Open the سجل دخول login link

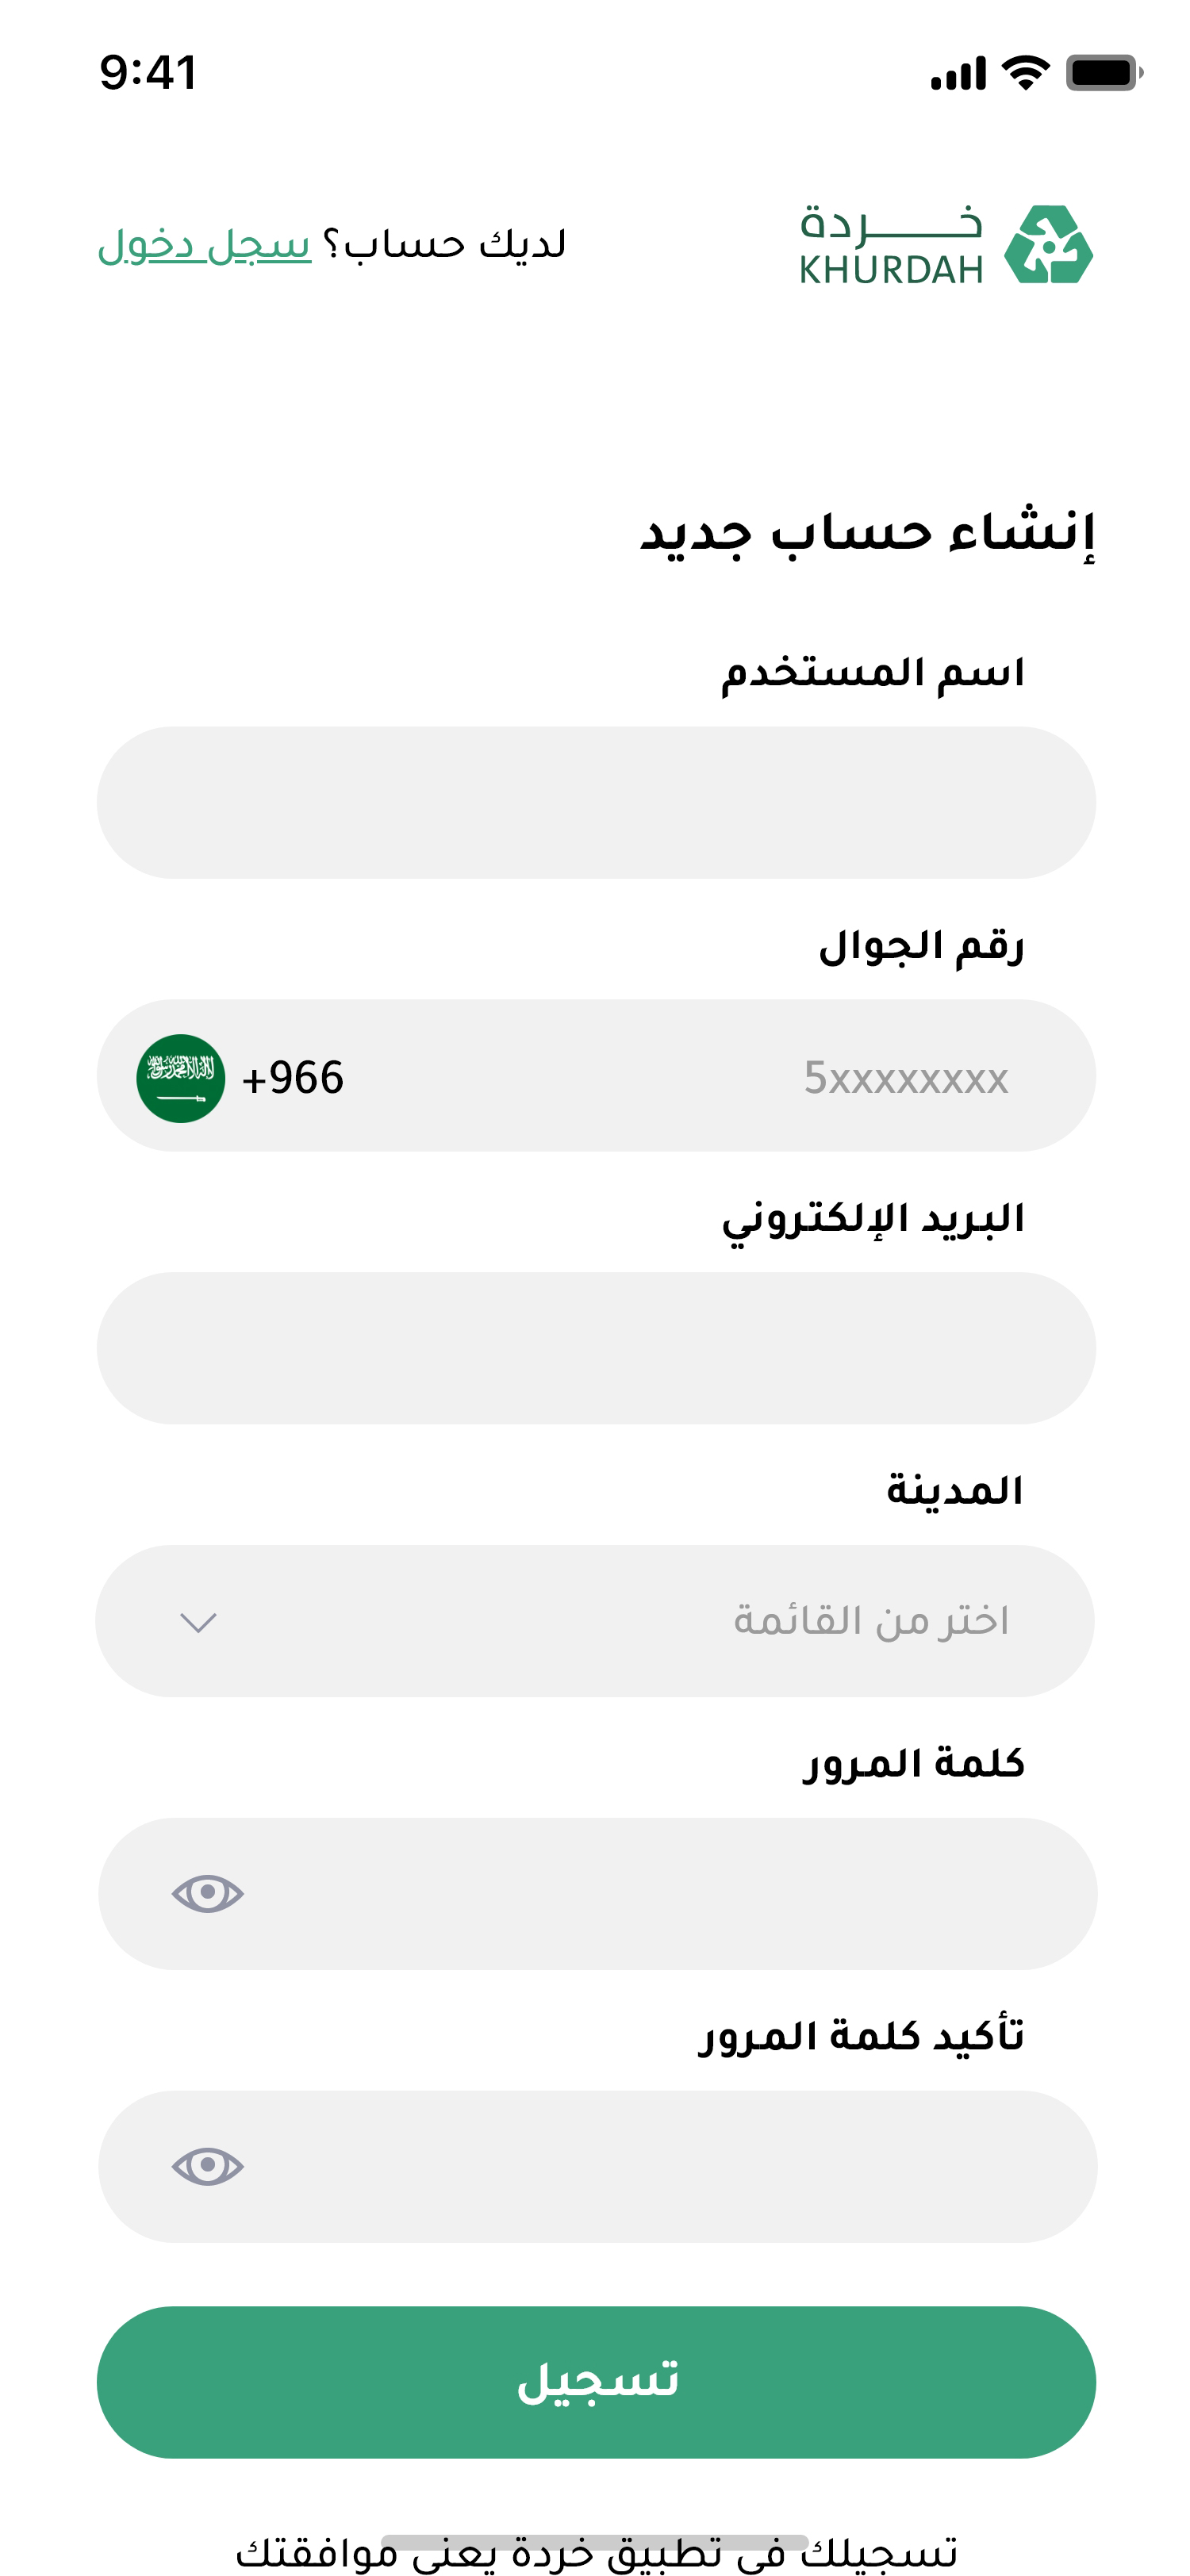205,245
